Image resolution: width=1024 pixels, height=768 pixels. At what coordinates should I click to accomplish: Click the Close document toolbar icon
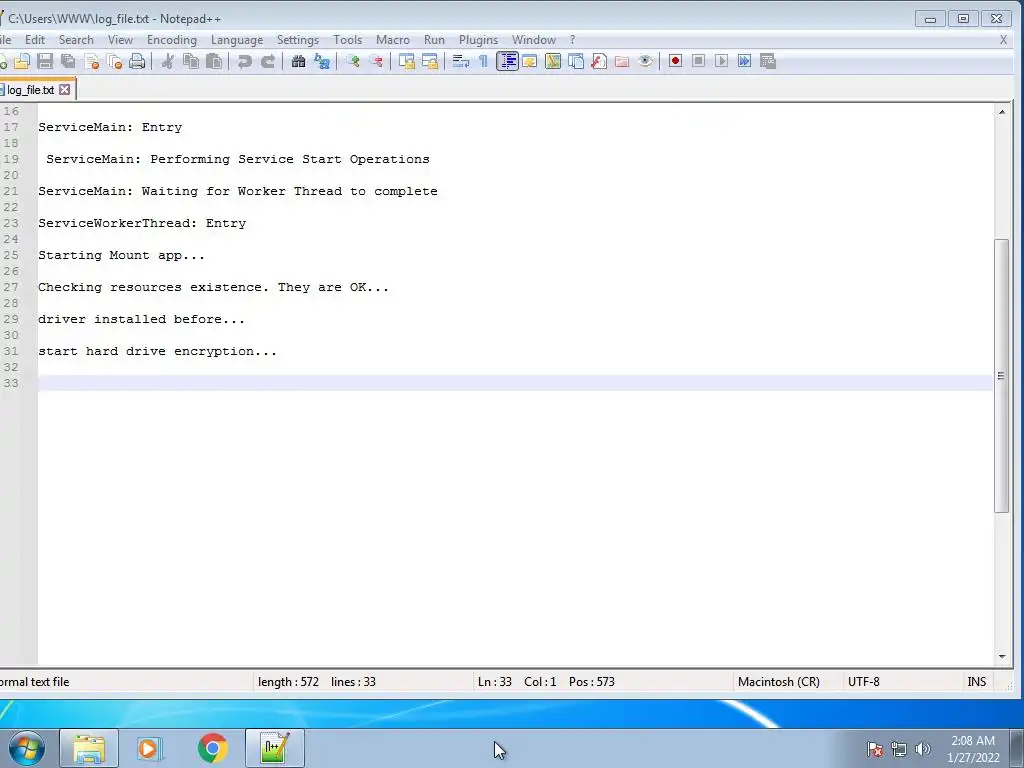[91, 61]
